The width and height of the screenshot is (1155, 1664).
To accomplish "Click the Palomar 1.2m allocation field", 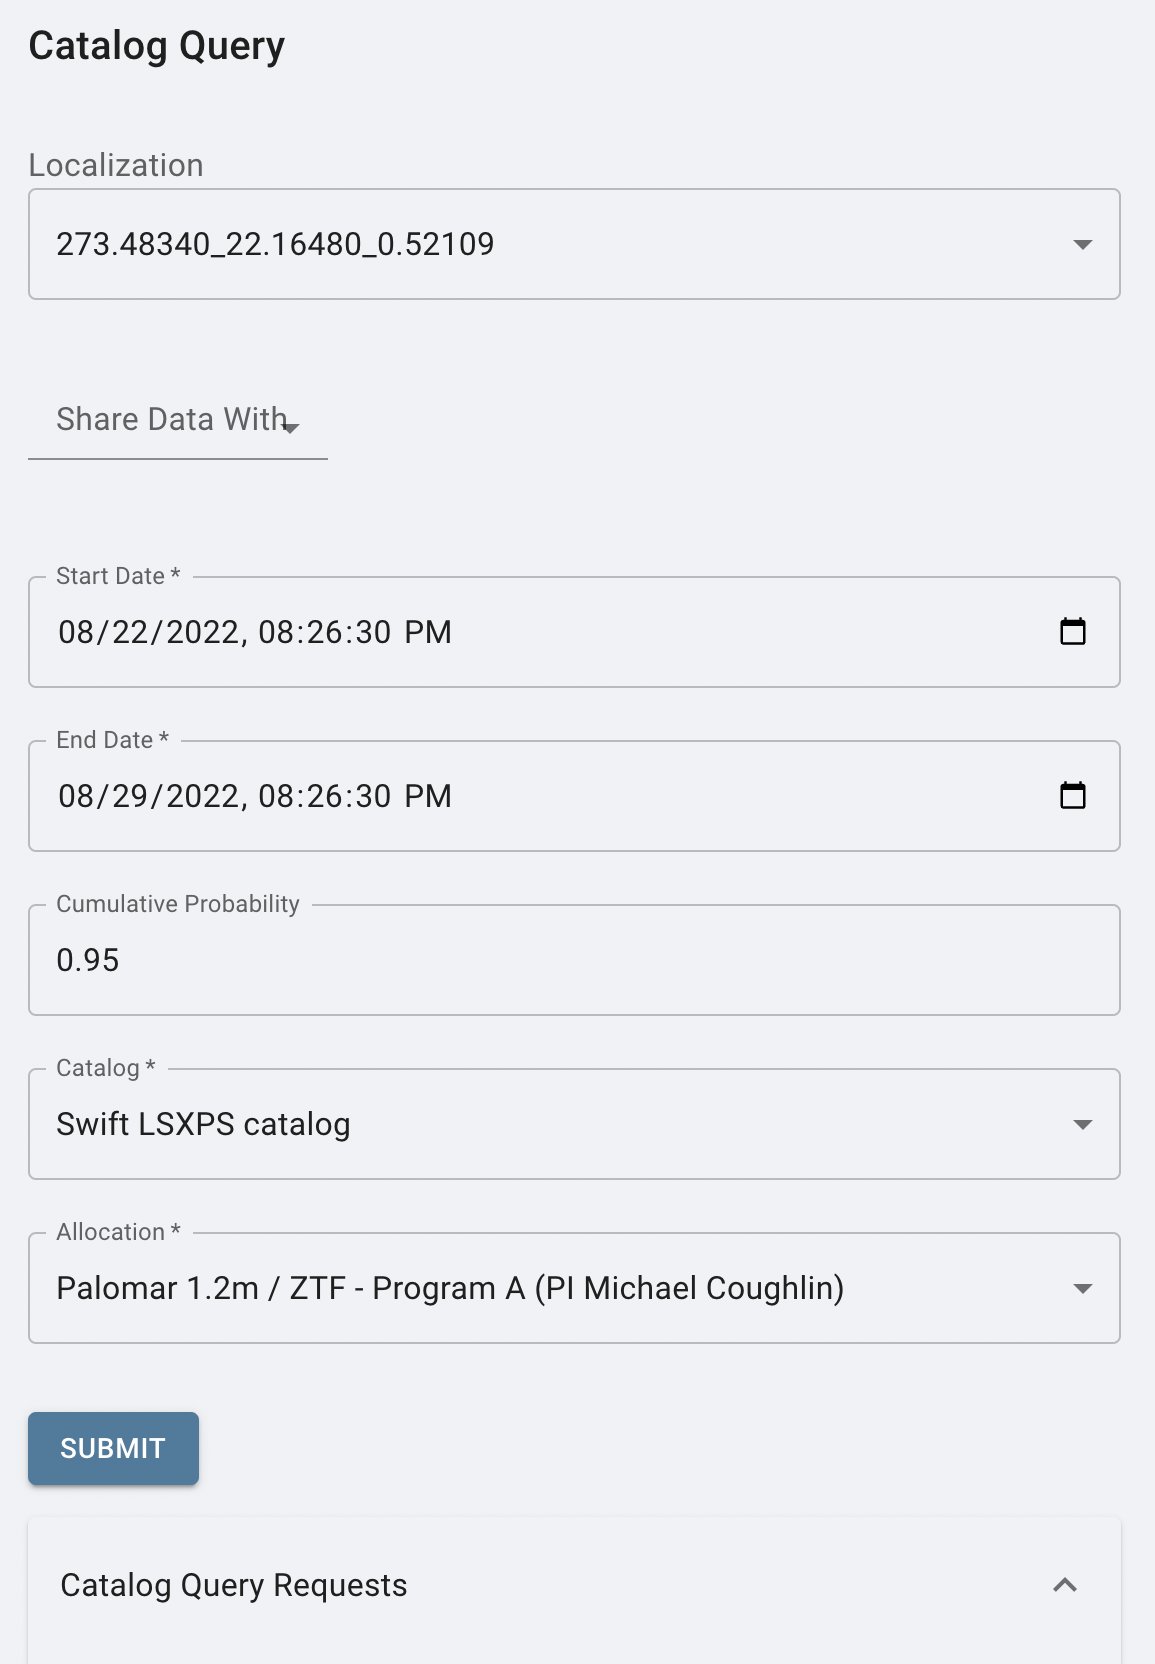I will 450,1288.
